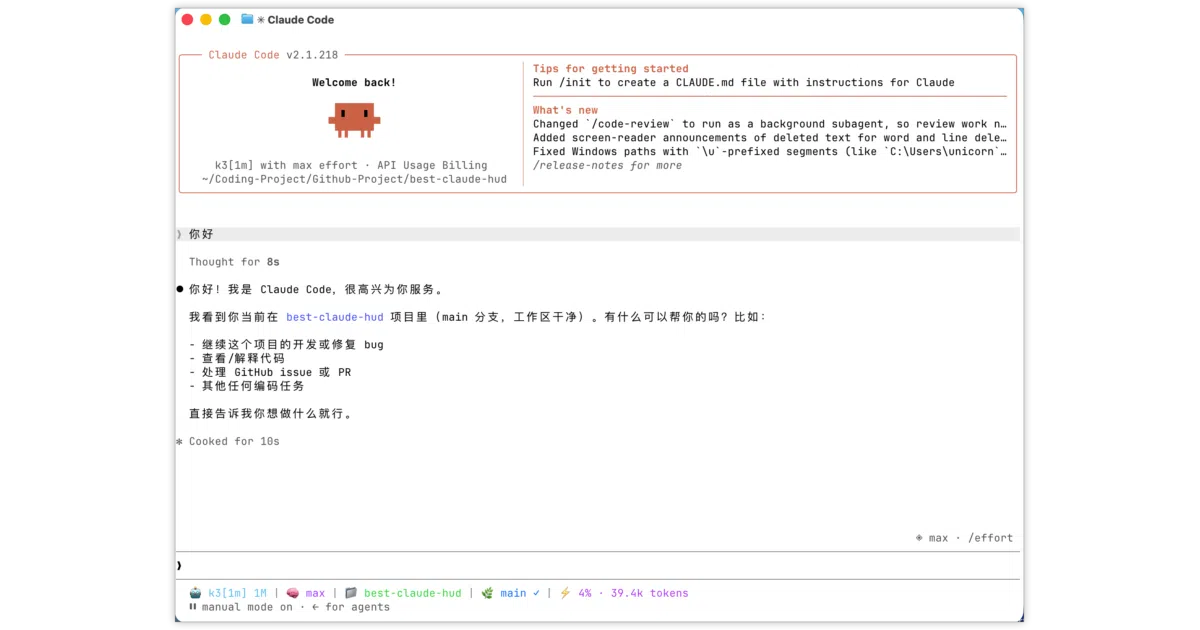Image resolution: width=1200 pixels, height=630 pixels.
Task: Click the main branch checkmark indicator
Action: pyautogui.click(x=536, y=593)
